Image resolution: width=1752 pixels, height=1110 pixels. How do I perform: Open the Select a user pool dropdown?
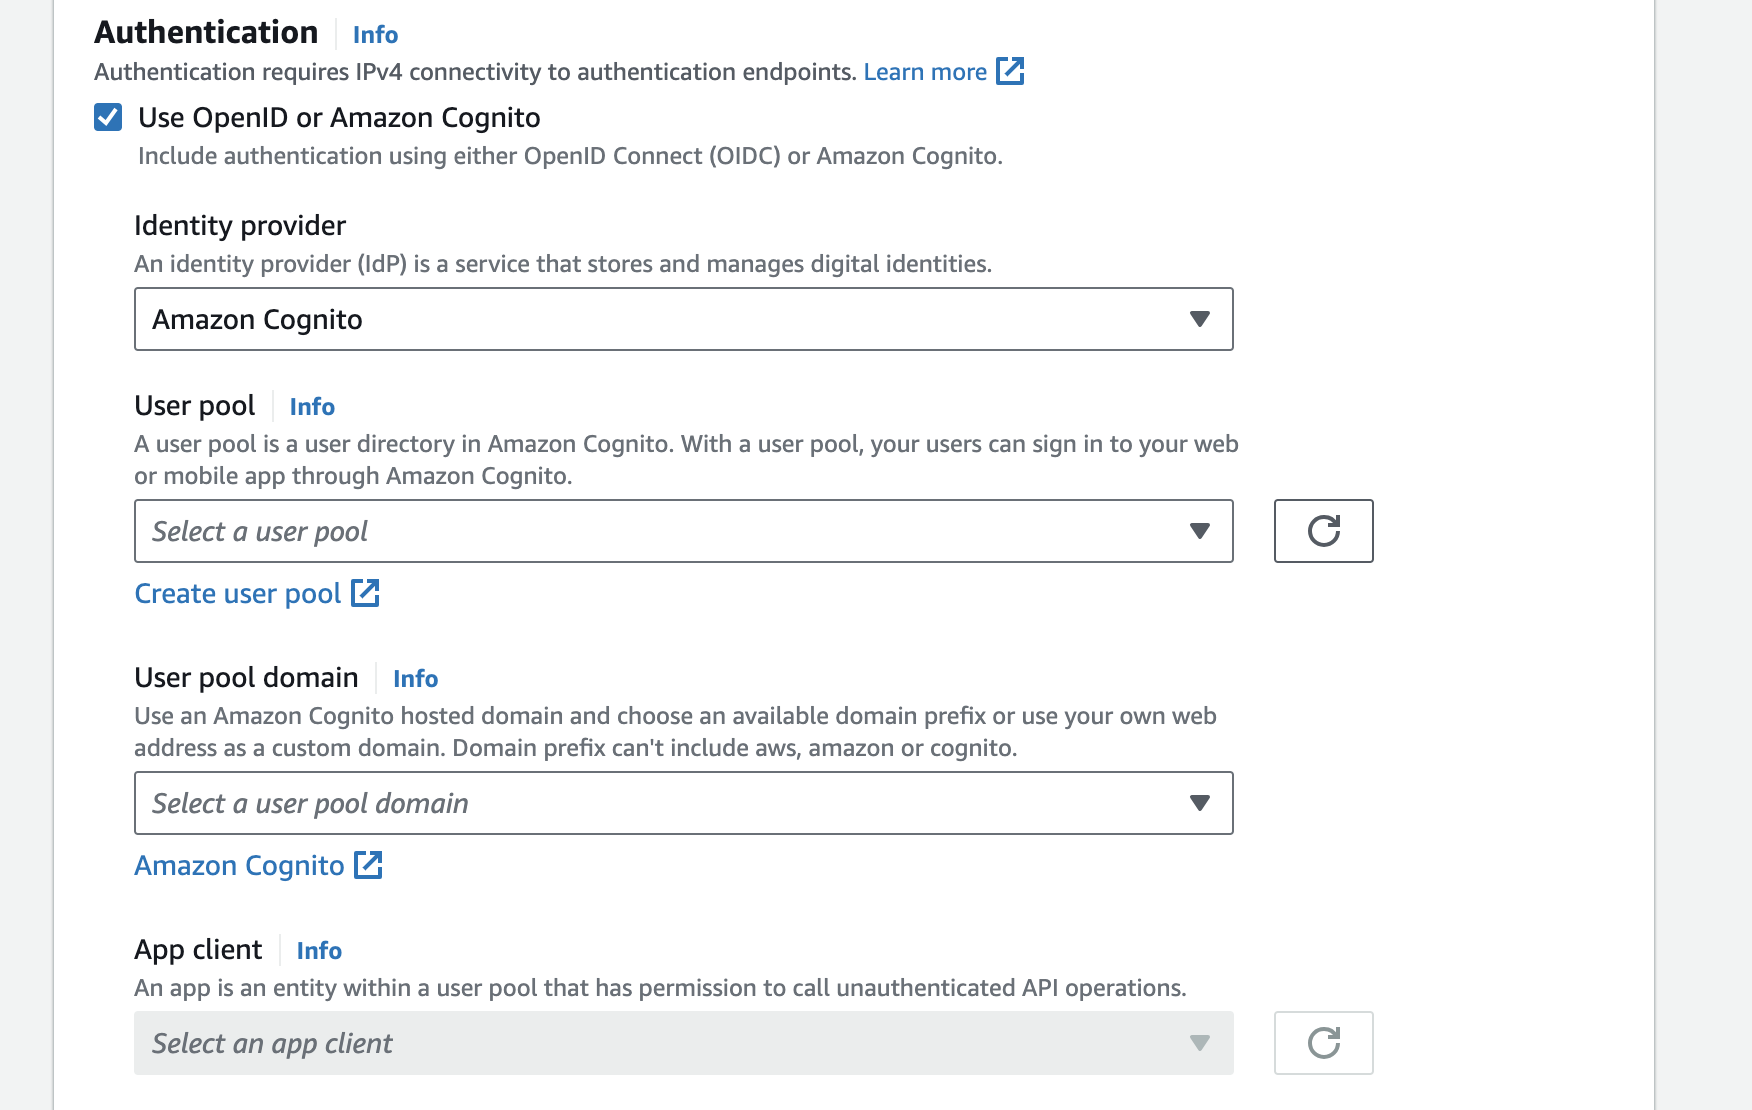pos(683,531)
